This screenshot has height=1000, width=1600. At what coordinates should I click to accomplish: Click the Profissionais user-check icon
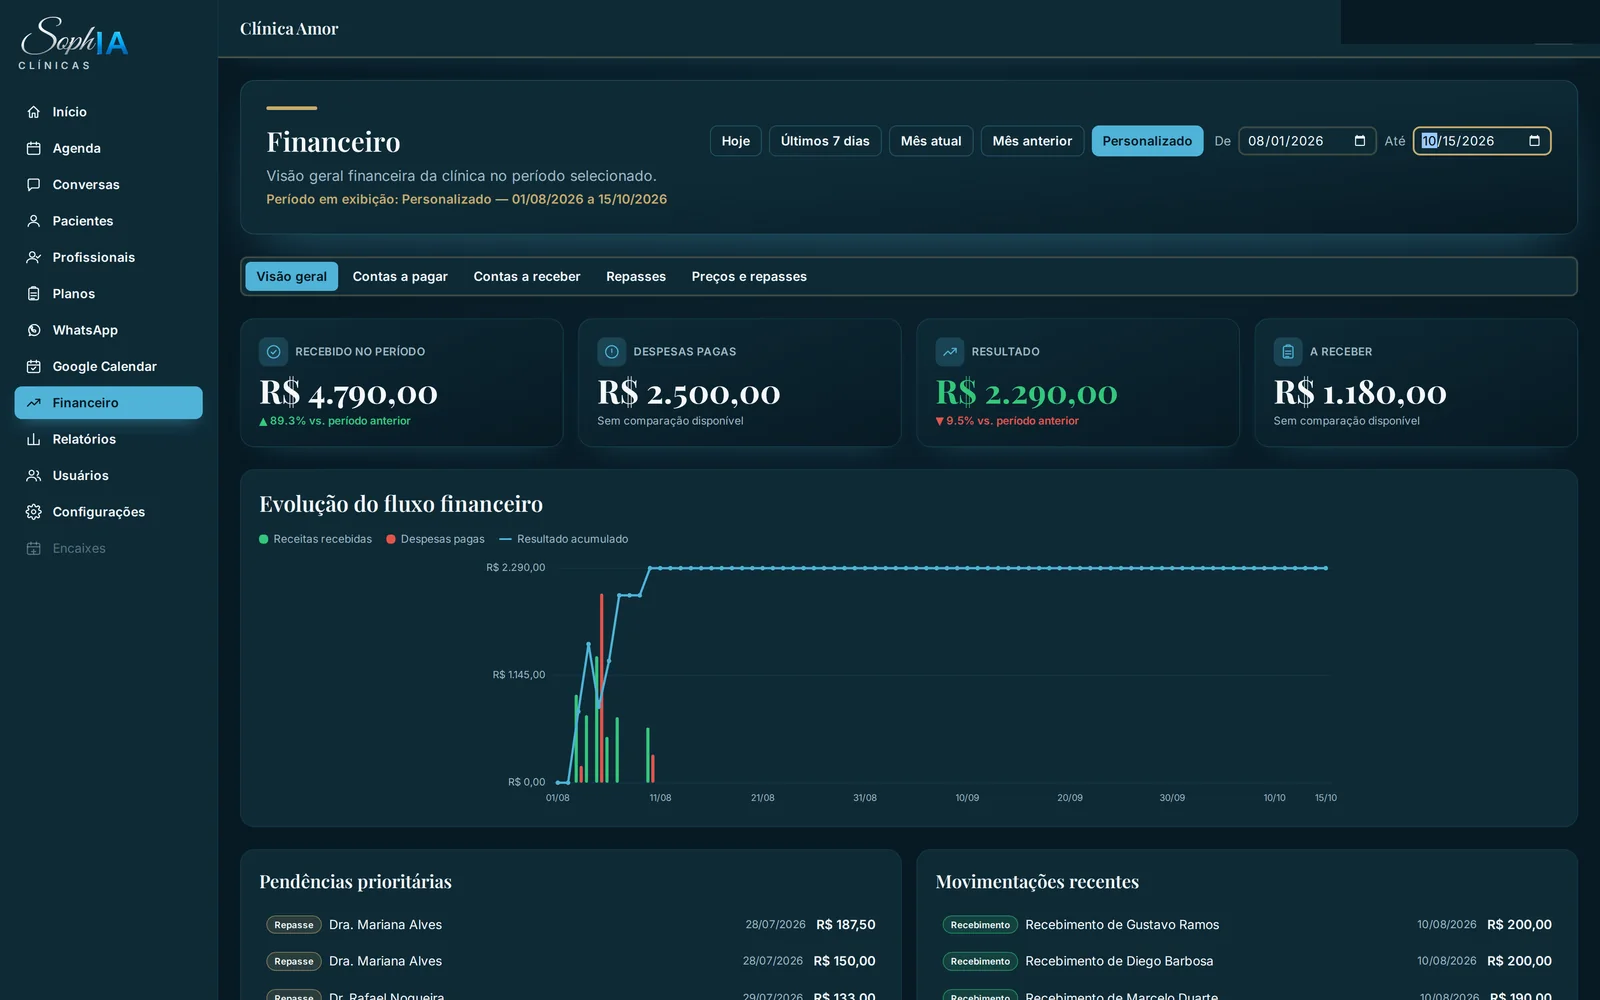pyautogui.click(x=34, y=257)
